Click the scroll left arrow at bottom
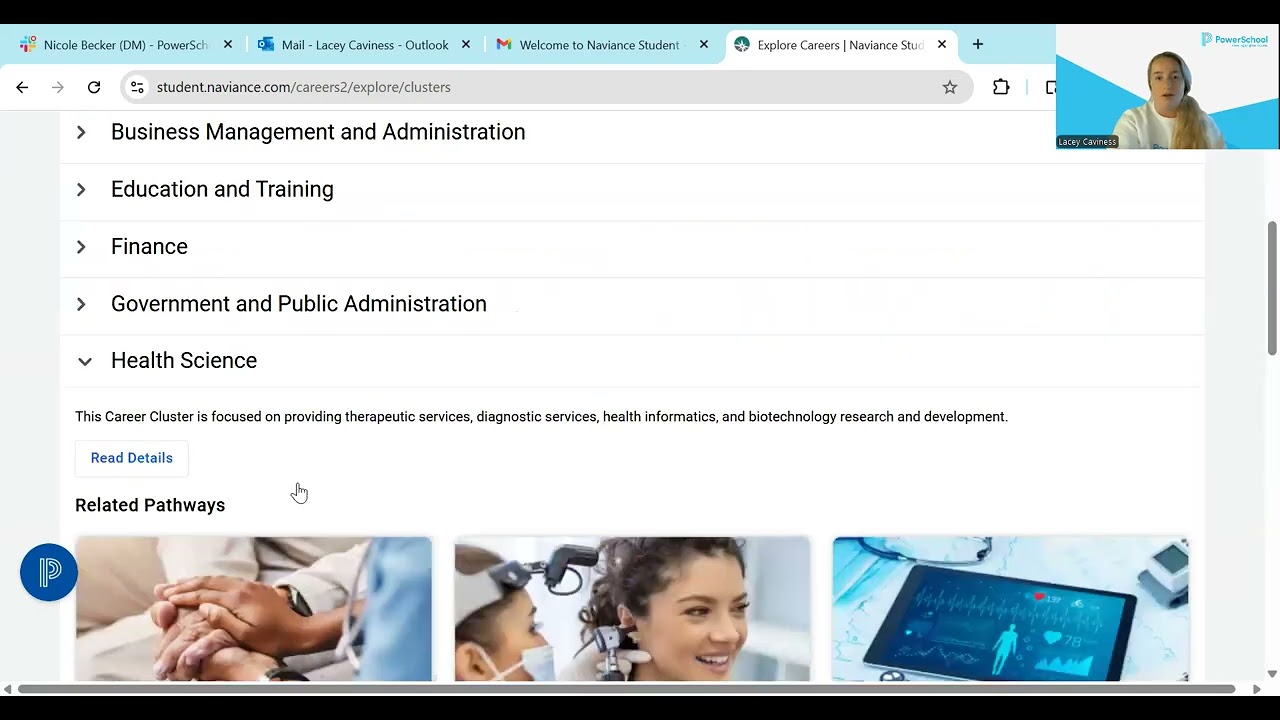The image size is (1280, 720). coord(8,689)
